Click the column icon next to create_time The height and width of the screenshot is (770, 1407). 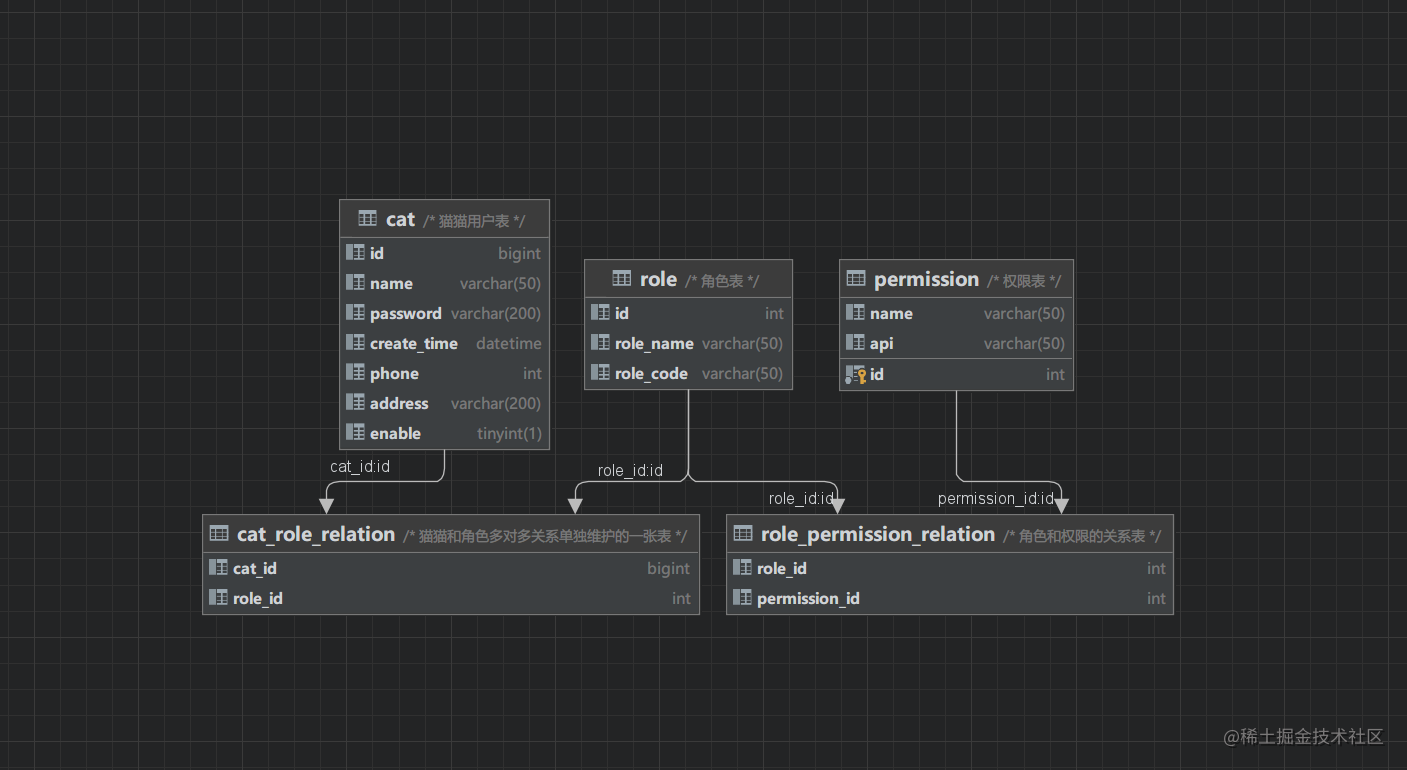point(356,343)
